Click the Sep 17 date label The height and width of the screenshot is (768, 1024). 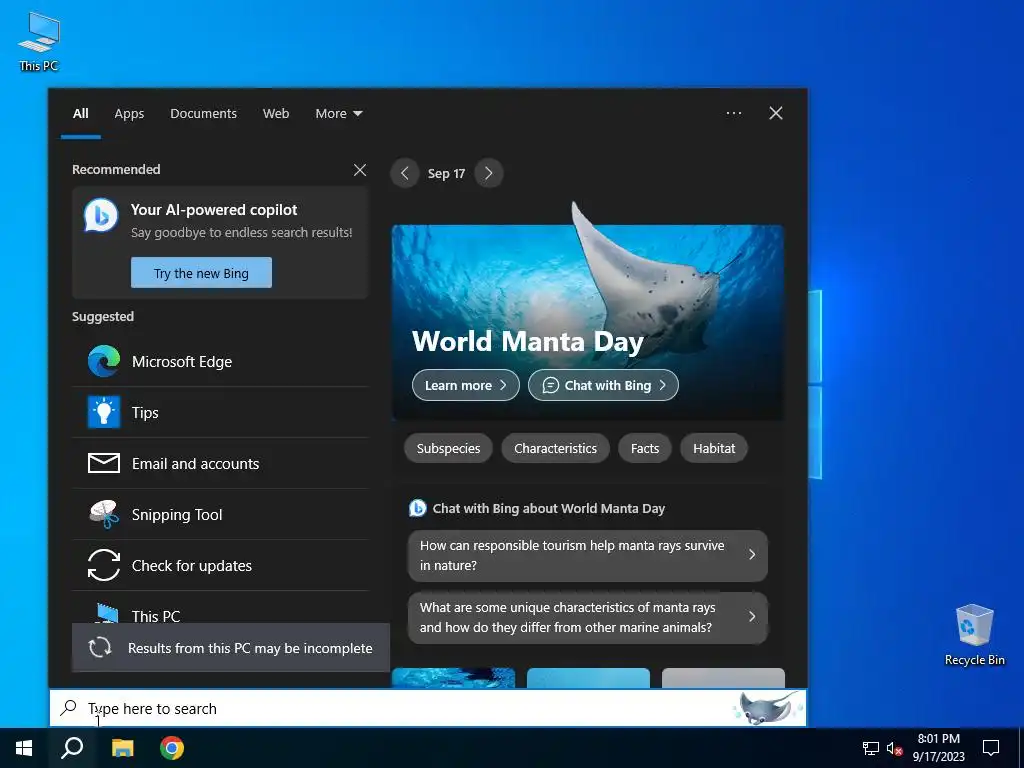tap(446, 173)
